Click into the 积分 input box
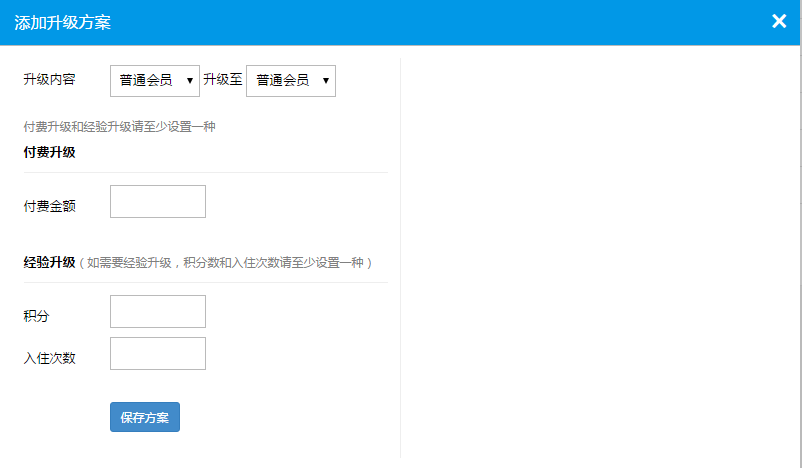The height and width of the screenshot is (468, 802). coord(157,311)
